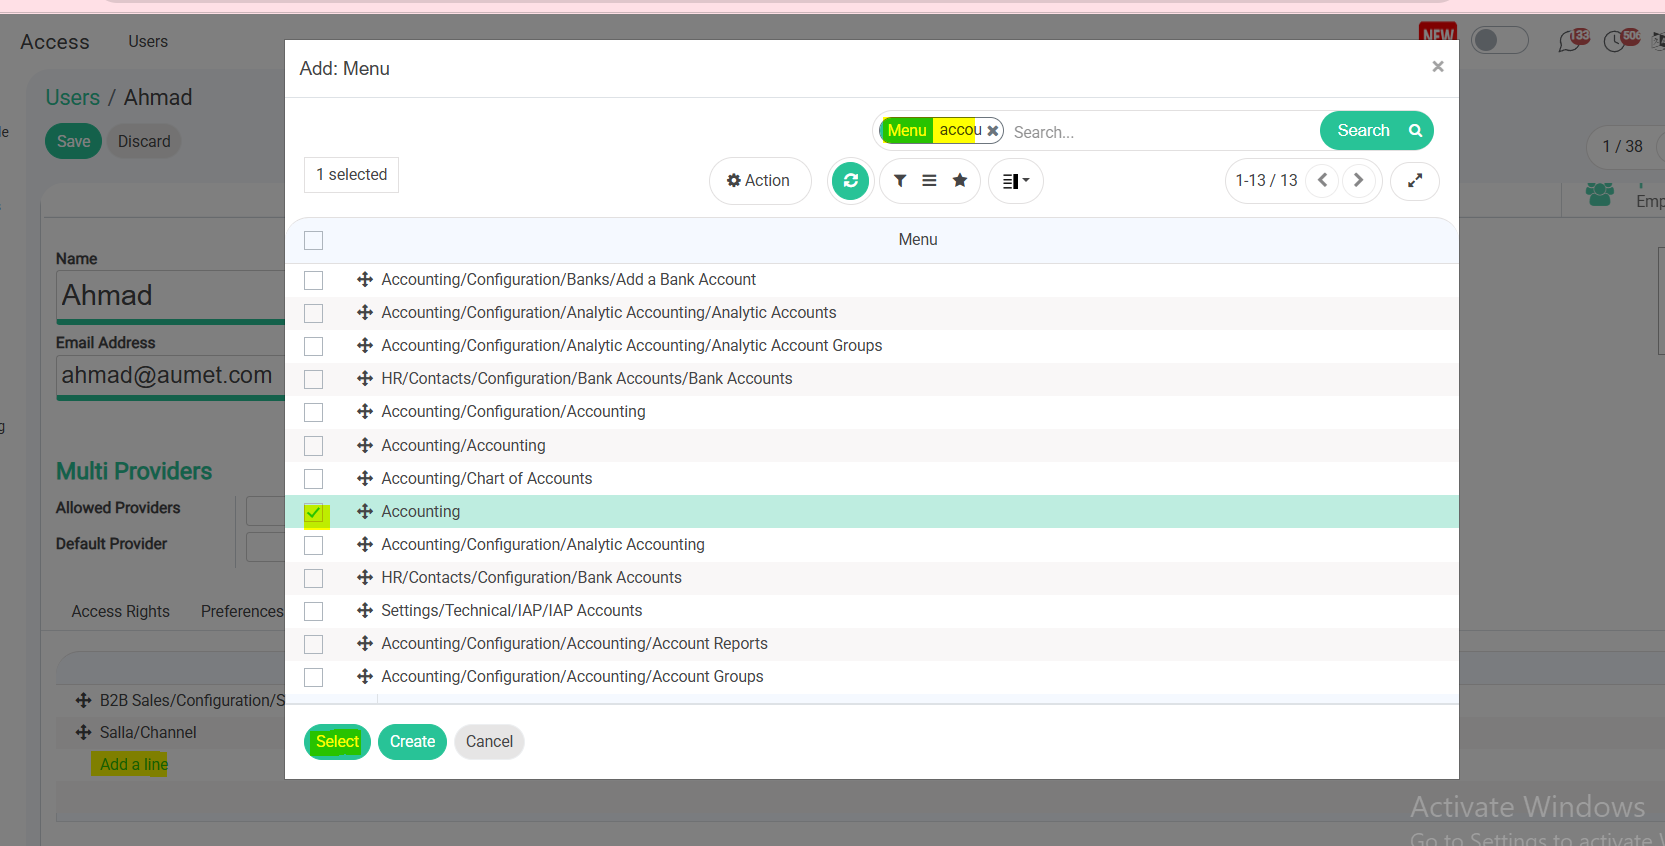
Task: Open the Users breadcrumb link
Action: [73, 98]
